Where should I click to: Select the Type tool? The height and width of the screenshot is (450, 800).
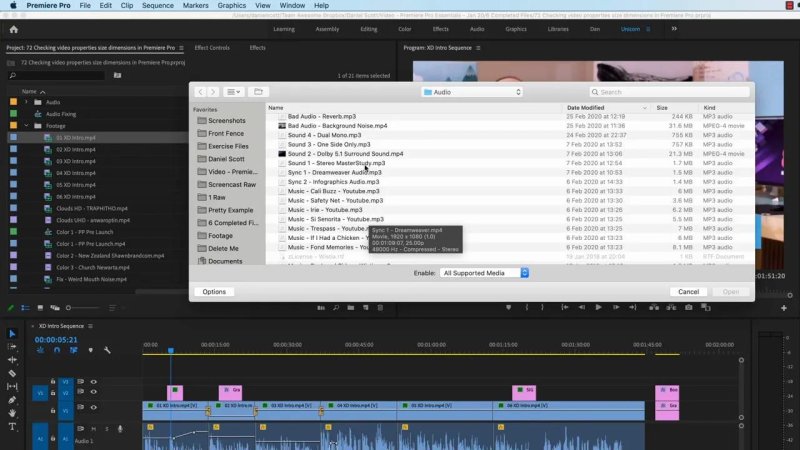pos(12,427)
